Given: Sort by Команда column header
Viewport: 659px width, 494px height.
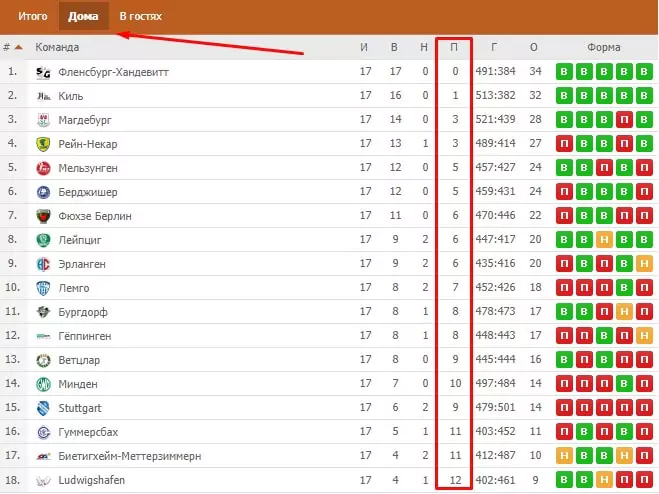Looking at the screenshot, I should tap(57, 47).
